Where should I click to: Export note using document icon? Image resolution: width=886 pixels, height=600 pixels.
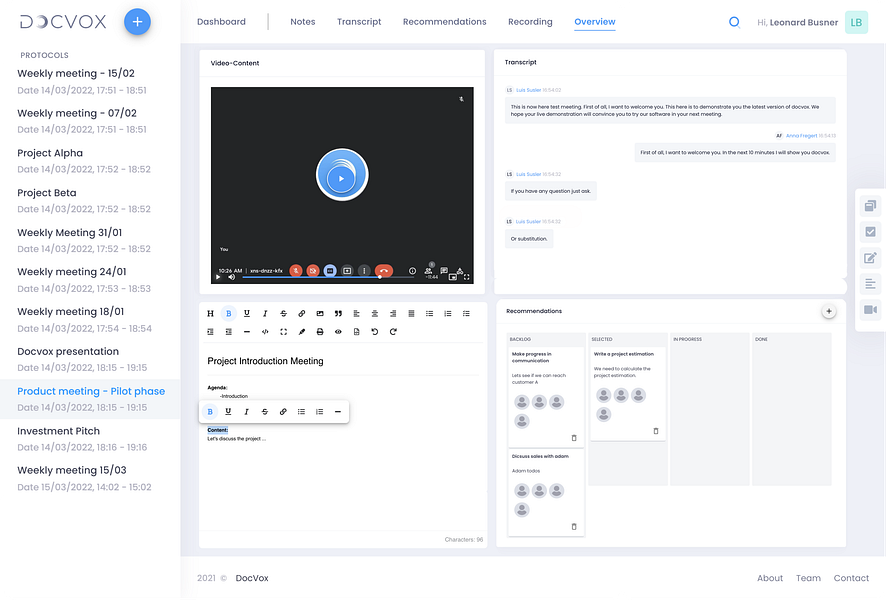[x=357, y=332]
